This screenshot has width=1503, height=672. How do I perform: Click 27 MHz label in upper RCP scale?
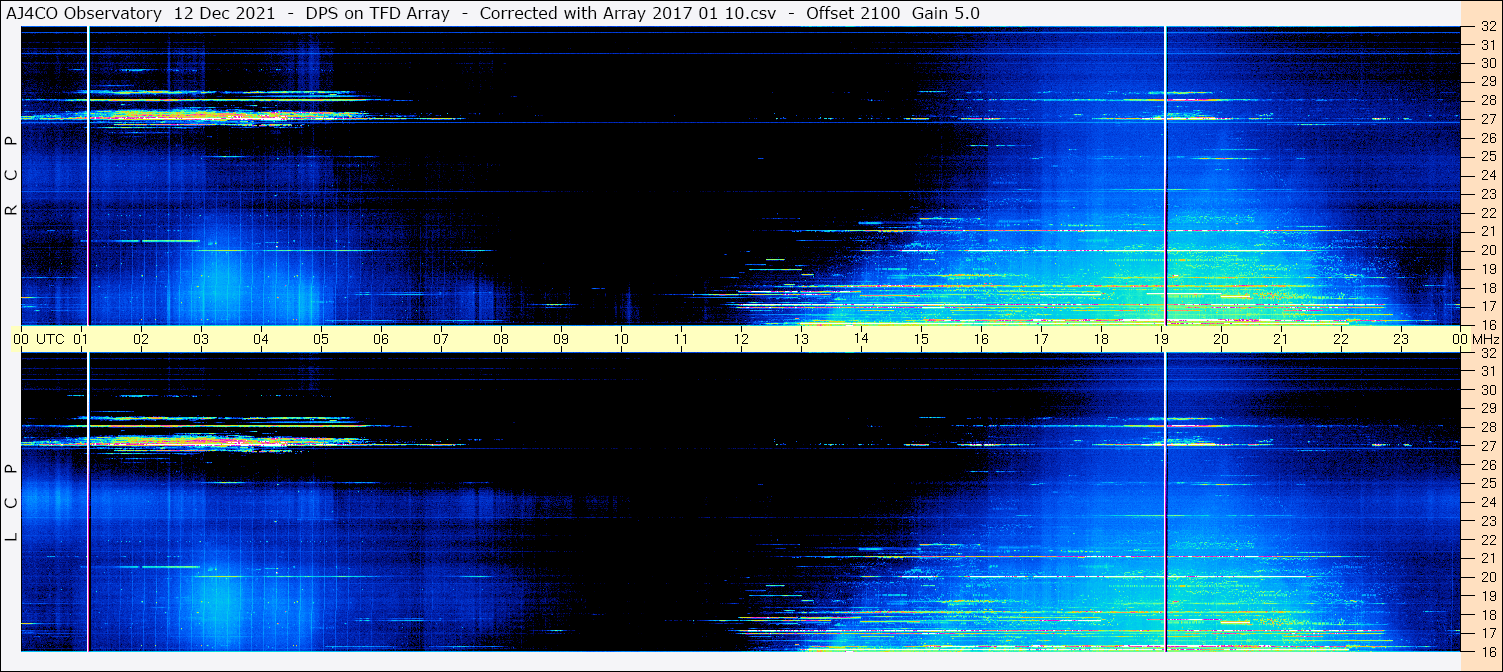coord(1487,119)
